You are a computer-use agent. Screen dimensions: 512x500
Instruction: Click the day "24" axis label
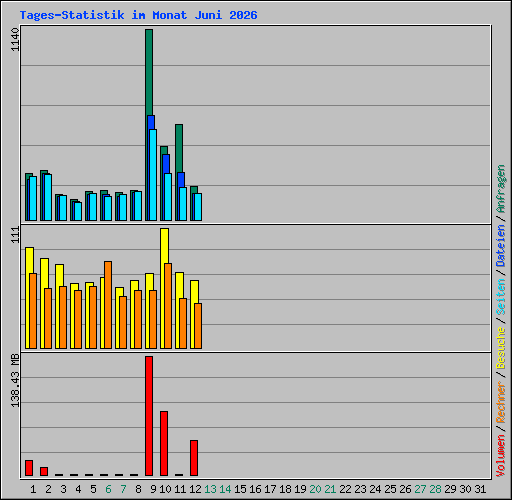pyautogui.click(x=375, y=489)
